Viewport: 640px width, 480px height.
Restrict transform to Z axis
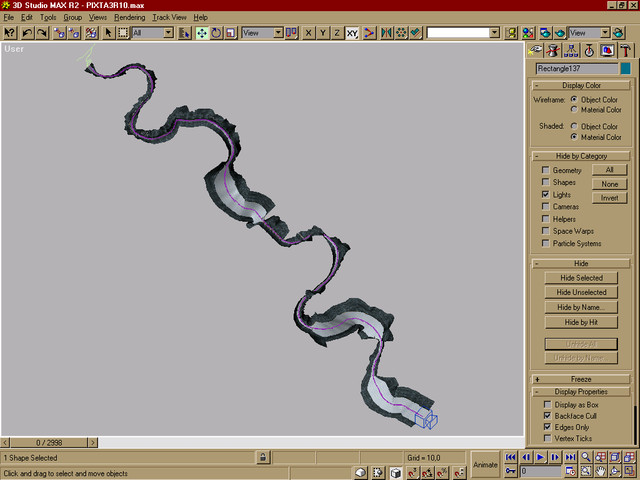[337, 33]
